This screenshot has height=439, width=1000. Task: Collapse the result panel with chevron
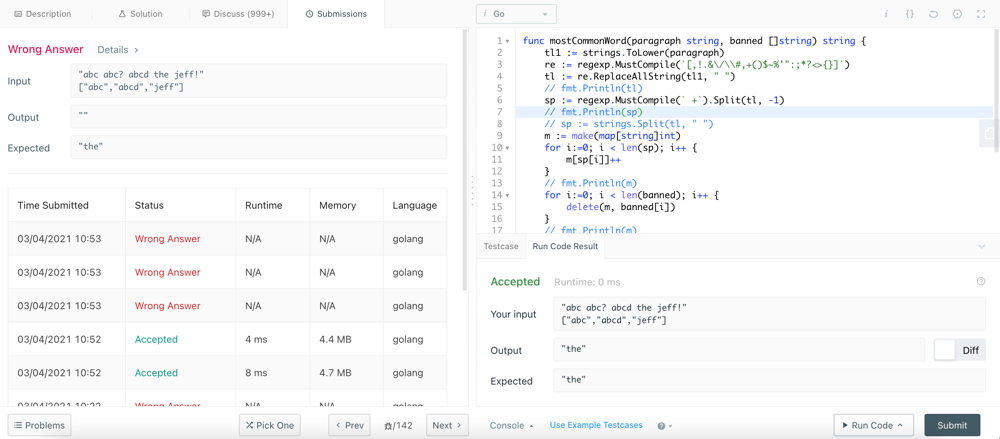click(x=981, y=246)
